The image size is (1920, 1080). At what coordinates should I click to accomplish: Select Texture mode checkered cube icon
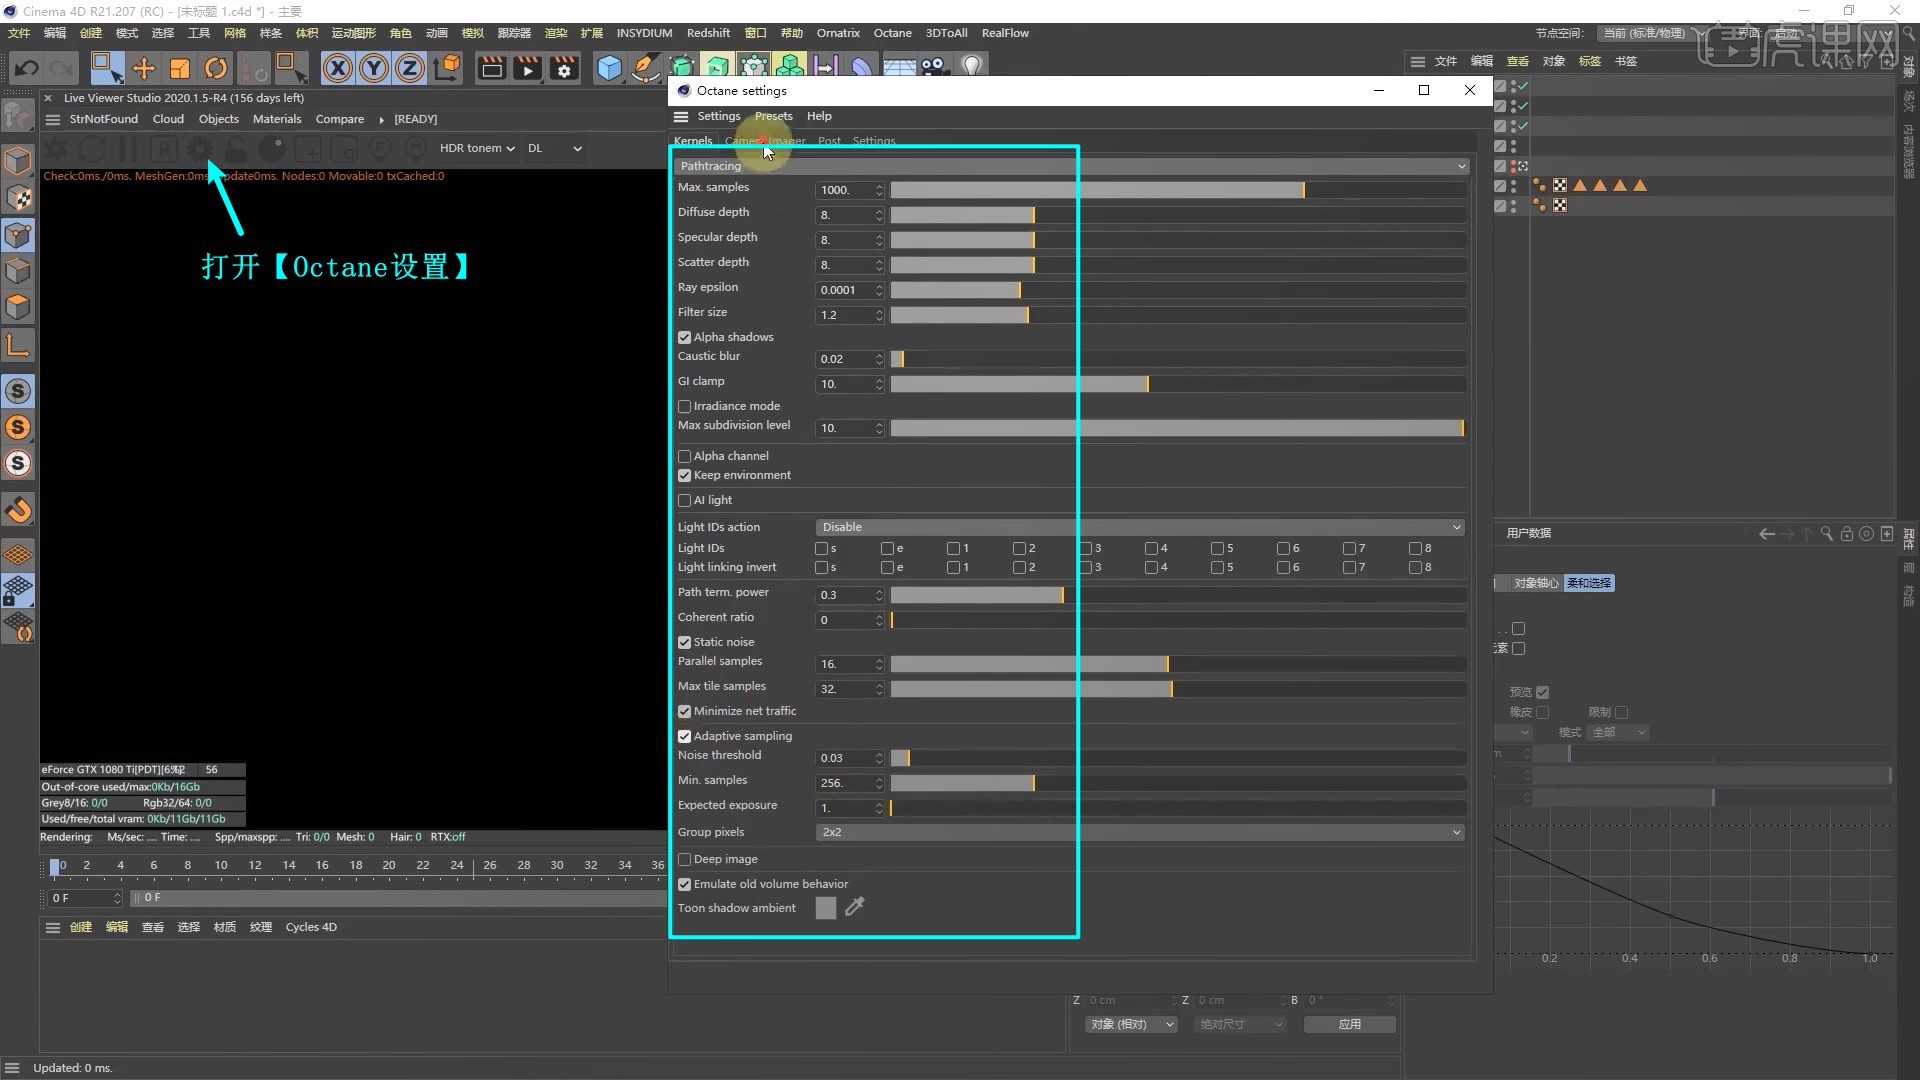pos(18,198)
